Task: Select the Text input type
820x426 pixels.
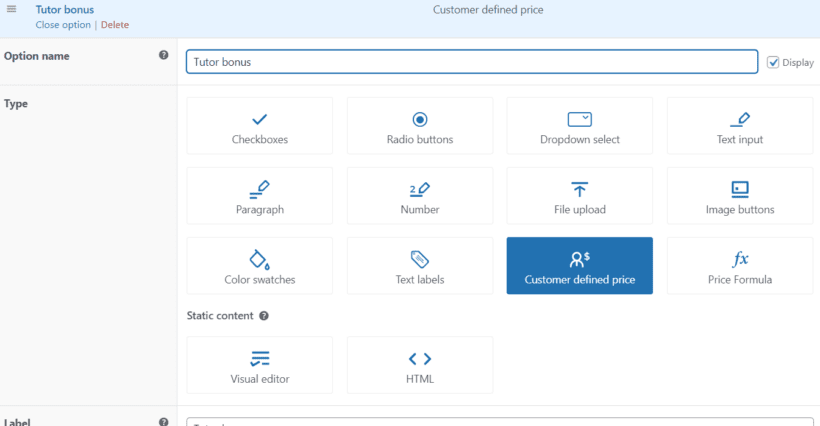Action: [739, 125]
